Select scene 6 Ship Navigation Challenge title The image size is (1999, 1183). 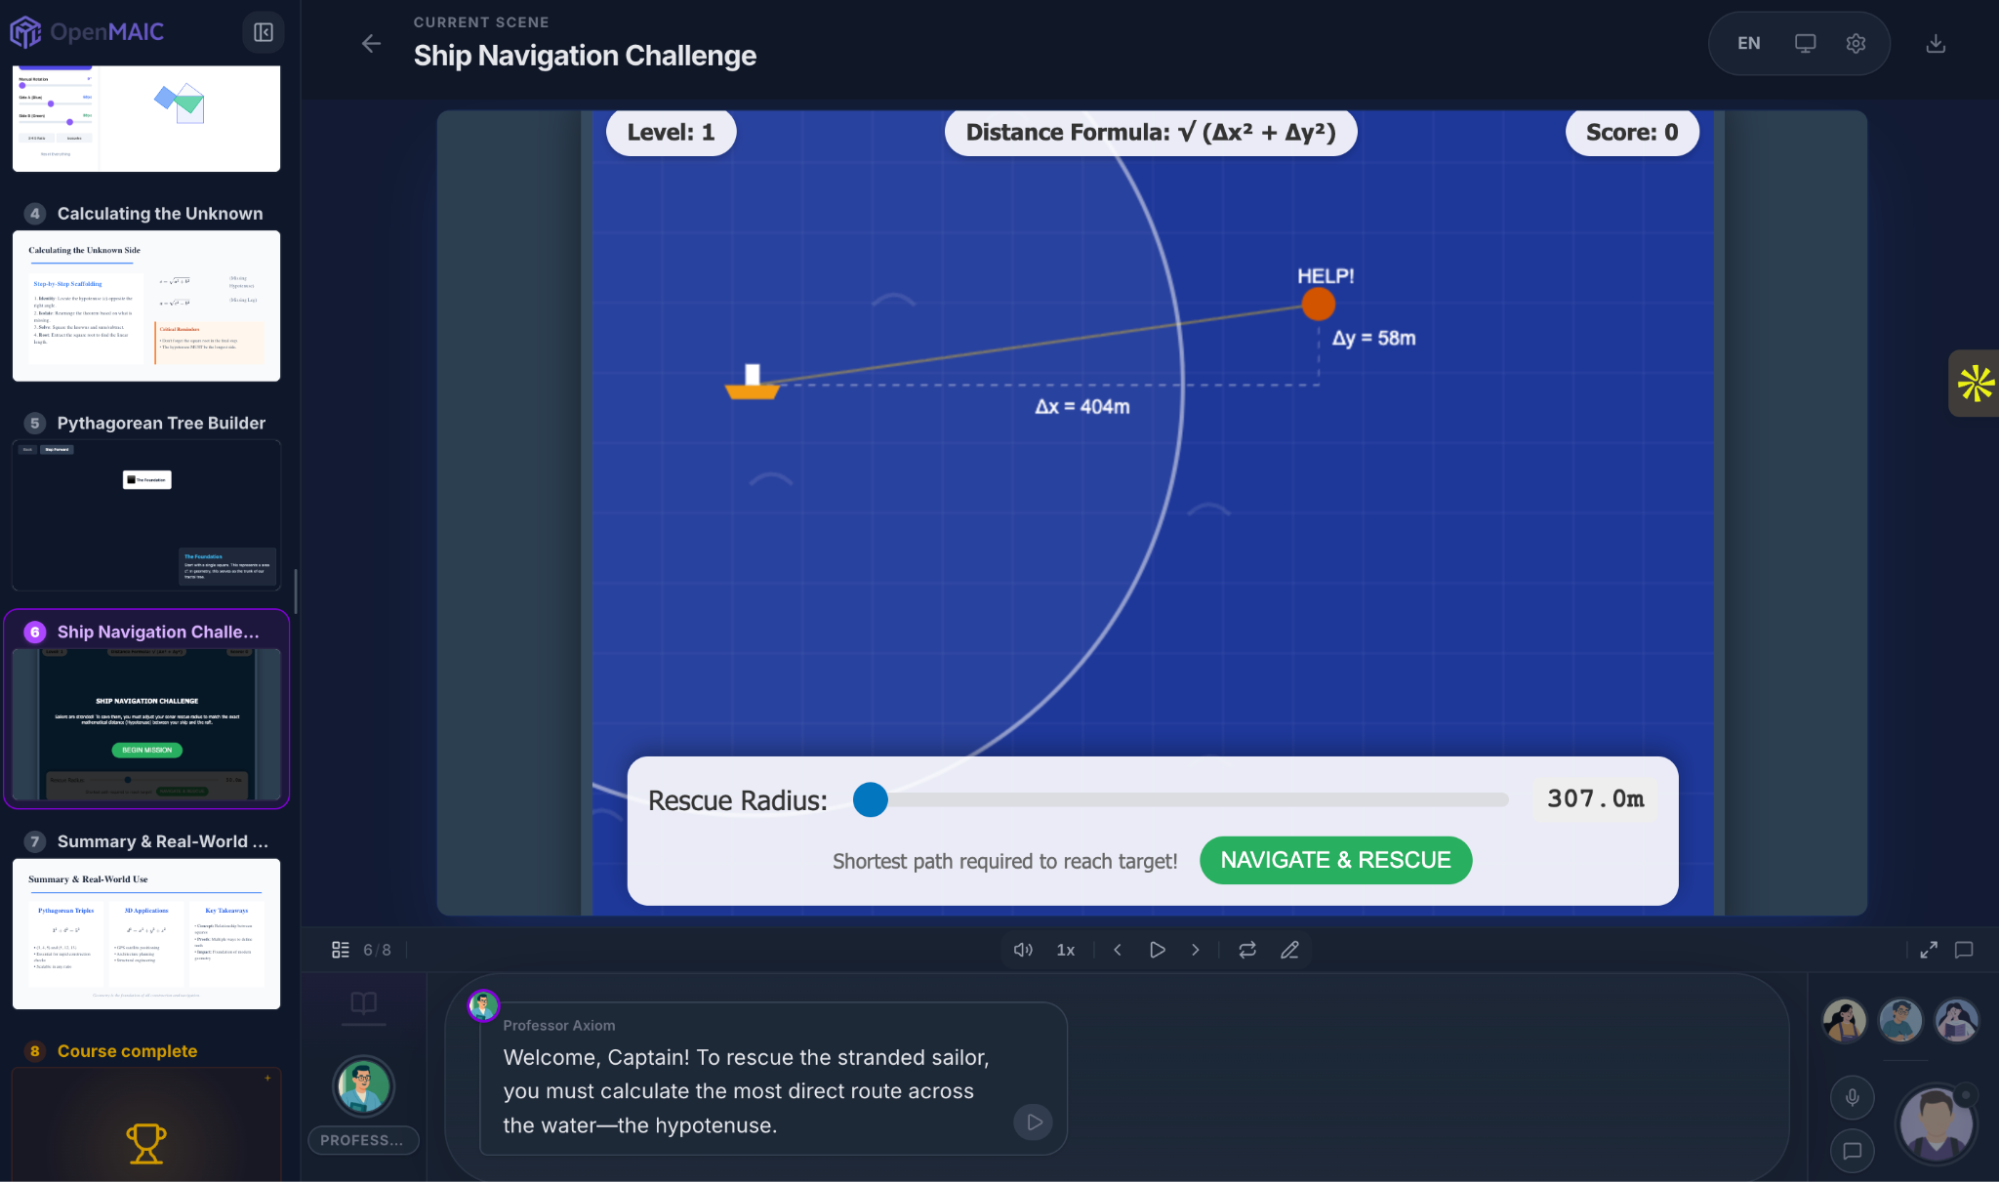coord(157,632)
